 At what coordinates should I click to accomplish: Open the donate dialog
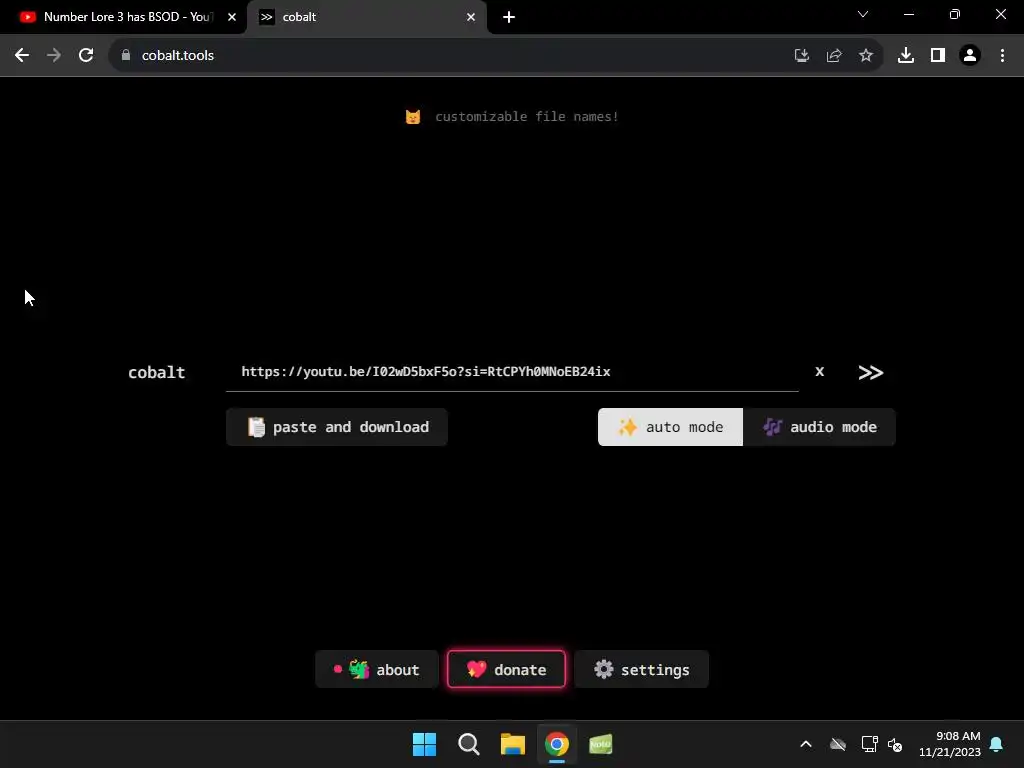(506, 669)
